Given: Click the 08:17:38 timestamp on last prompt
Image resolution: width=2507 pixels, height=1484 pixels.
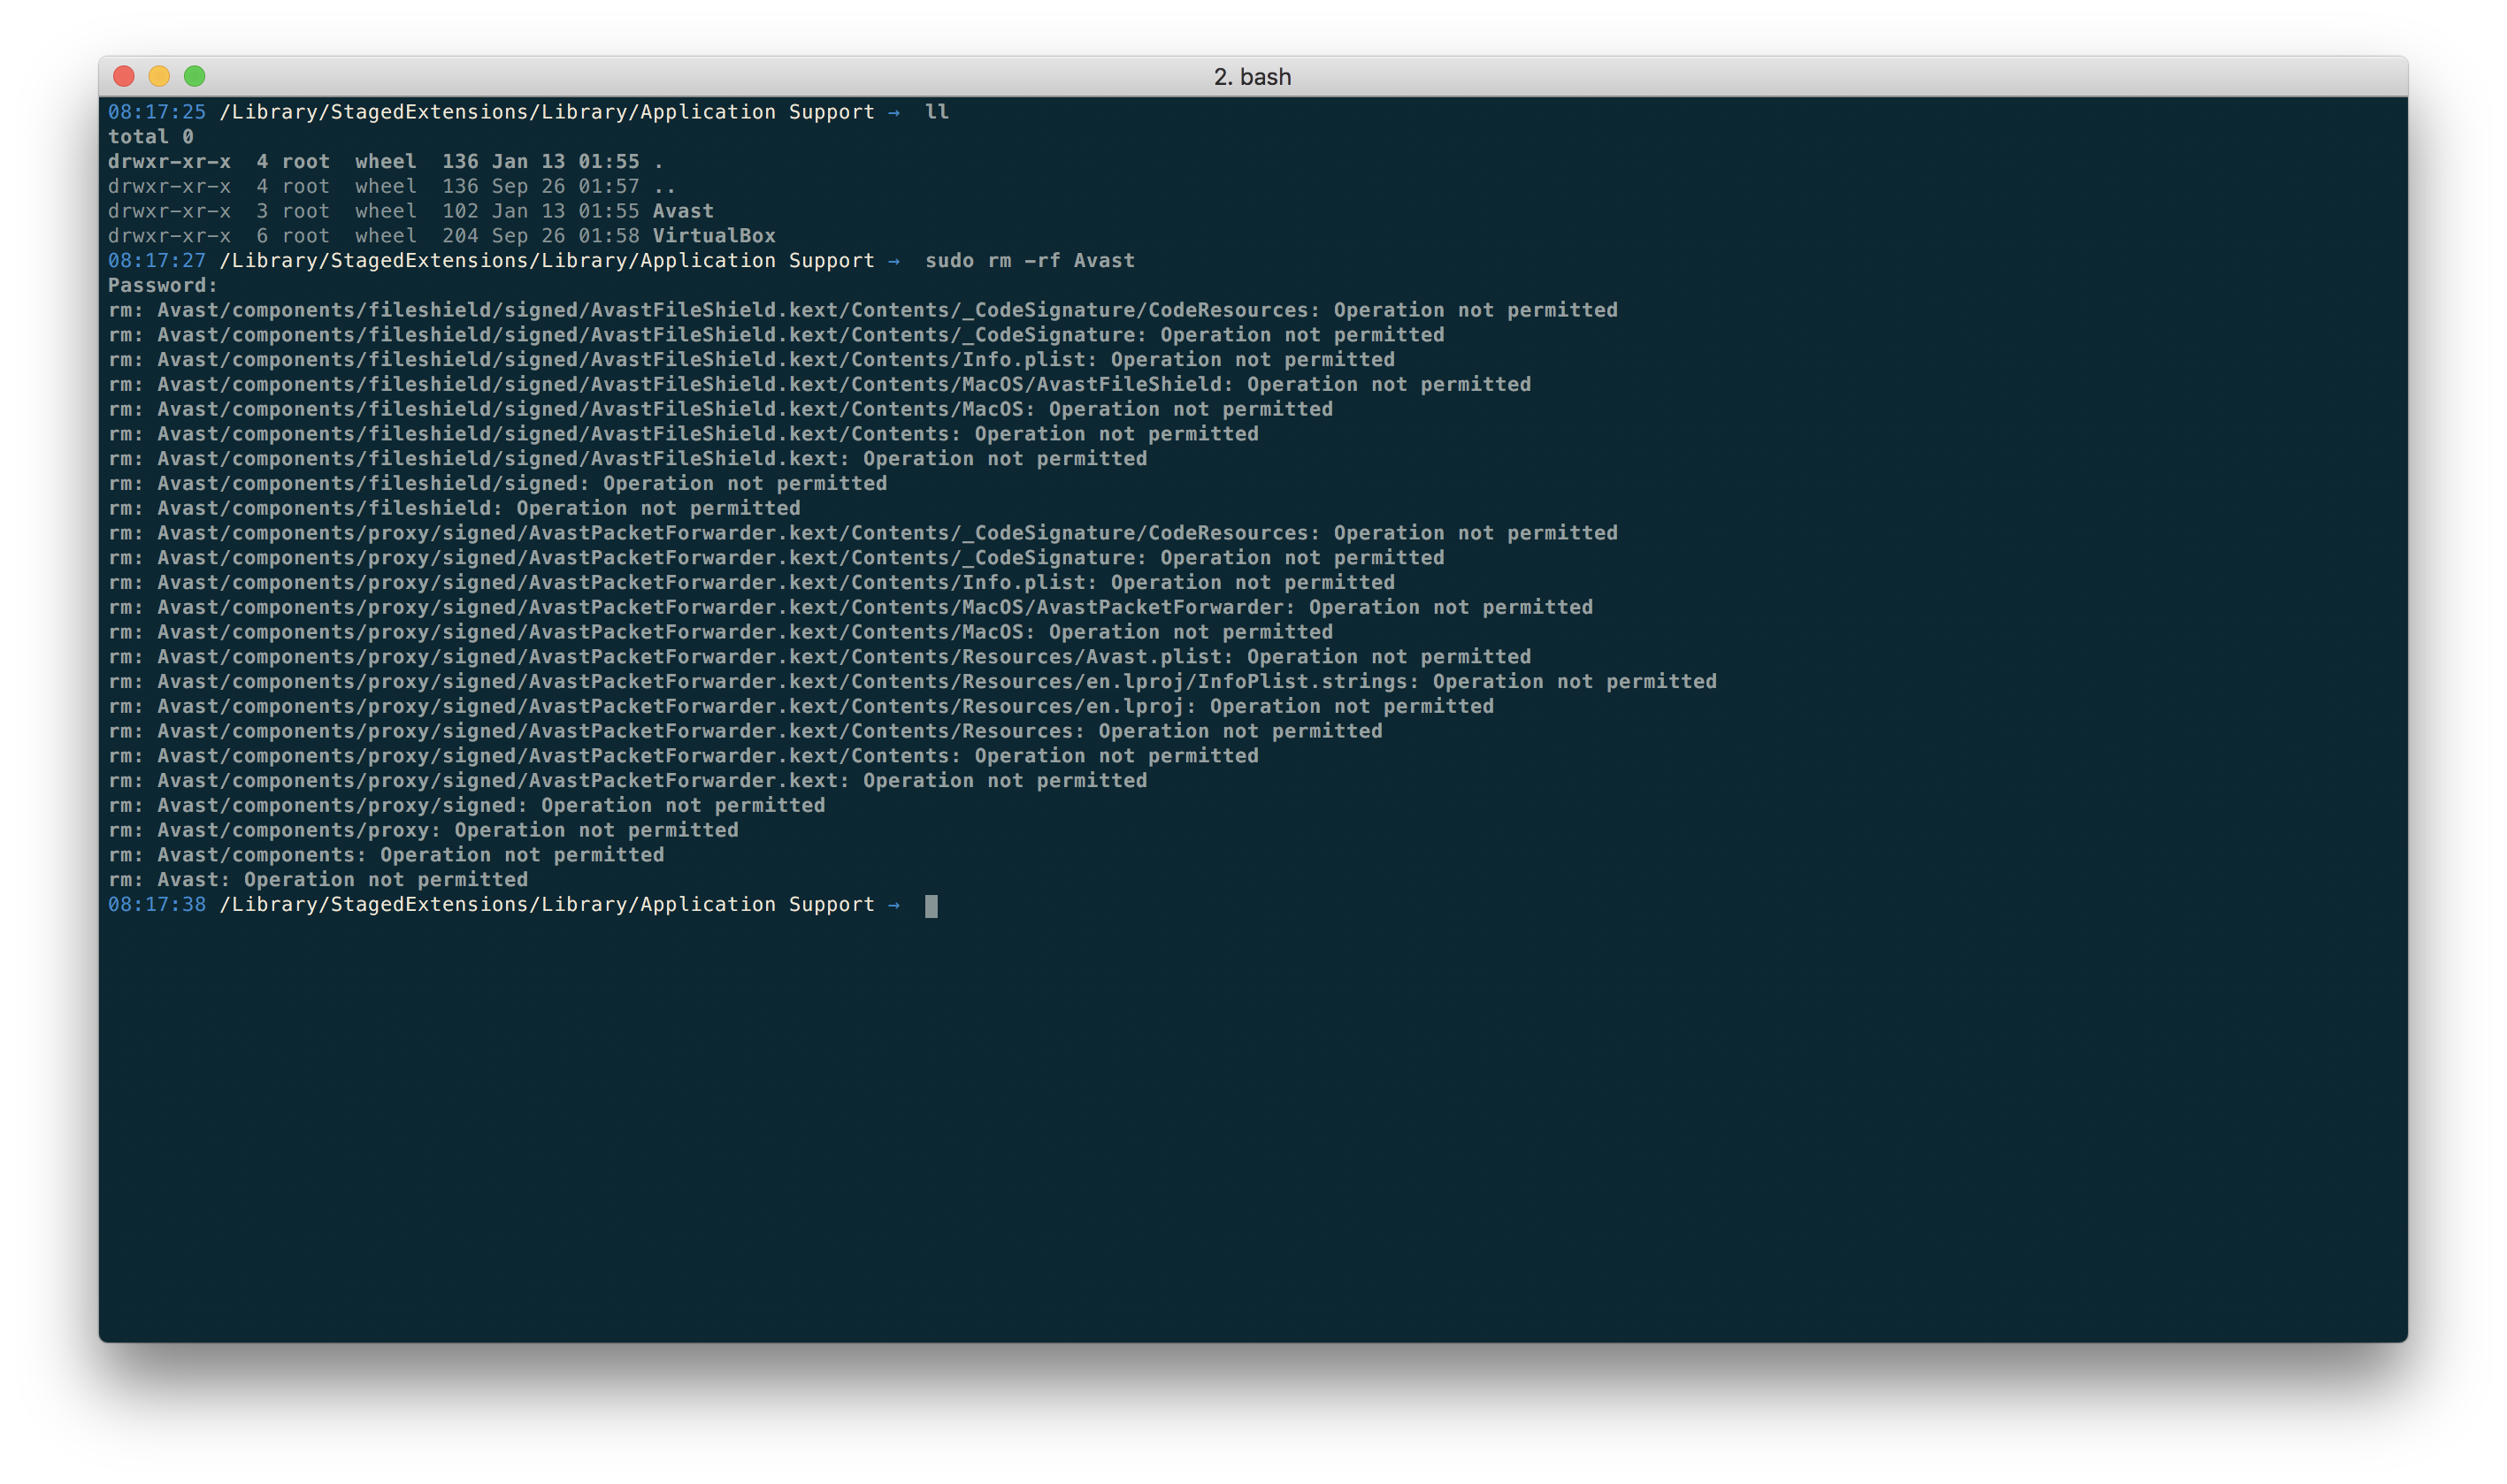Looking at the screenshot, I should tap(157, 905).
